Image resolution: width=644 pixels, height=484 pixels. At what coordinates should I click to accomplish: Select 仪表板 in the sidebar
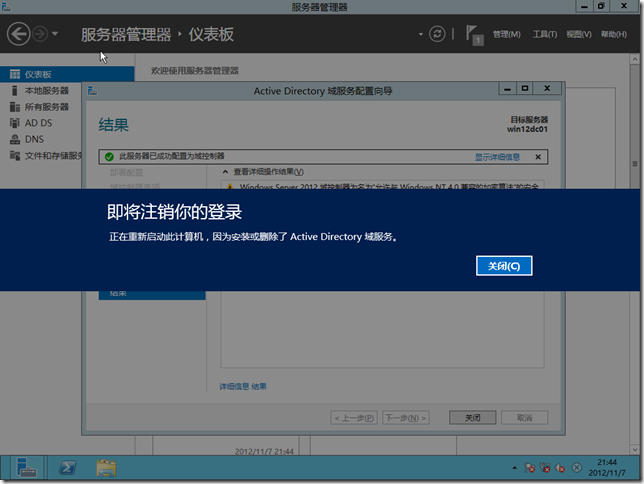click(67, 74)
